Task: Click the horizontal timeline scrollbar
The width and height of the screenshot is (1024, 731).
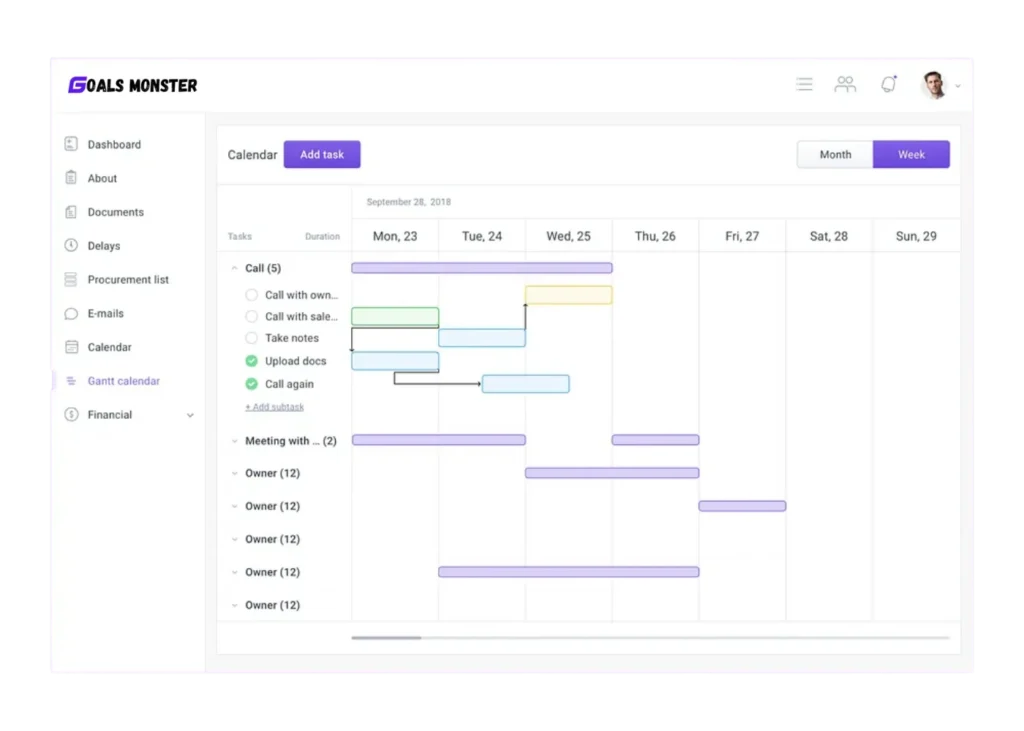Action: pyautogui.click(x=386, y=637)
